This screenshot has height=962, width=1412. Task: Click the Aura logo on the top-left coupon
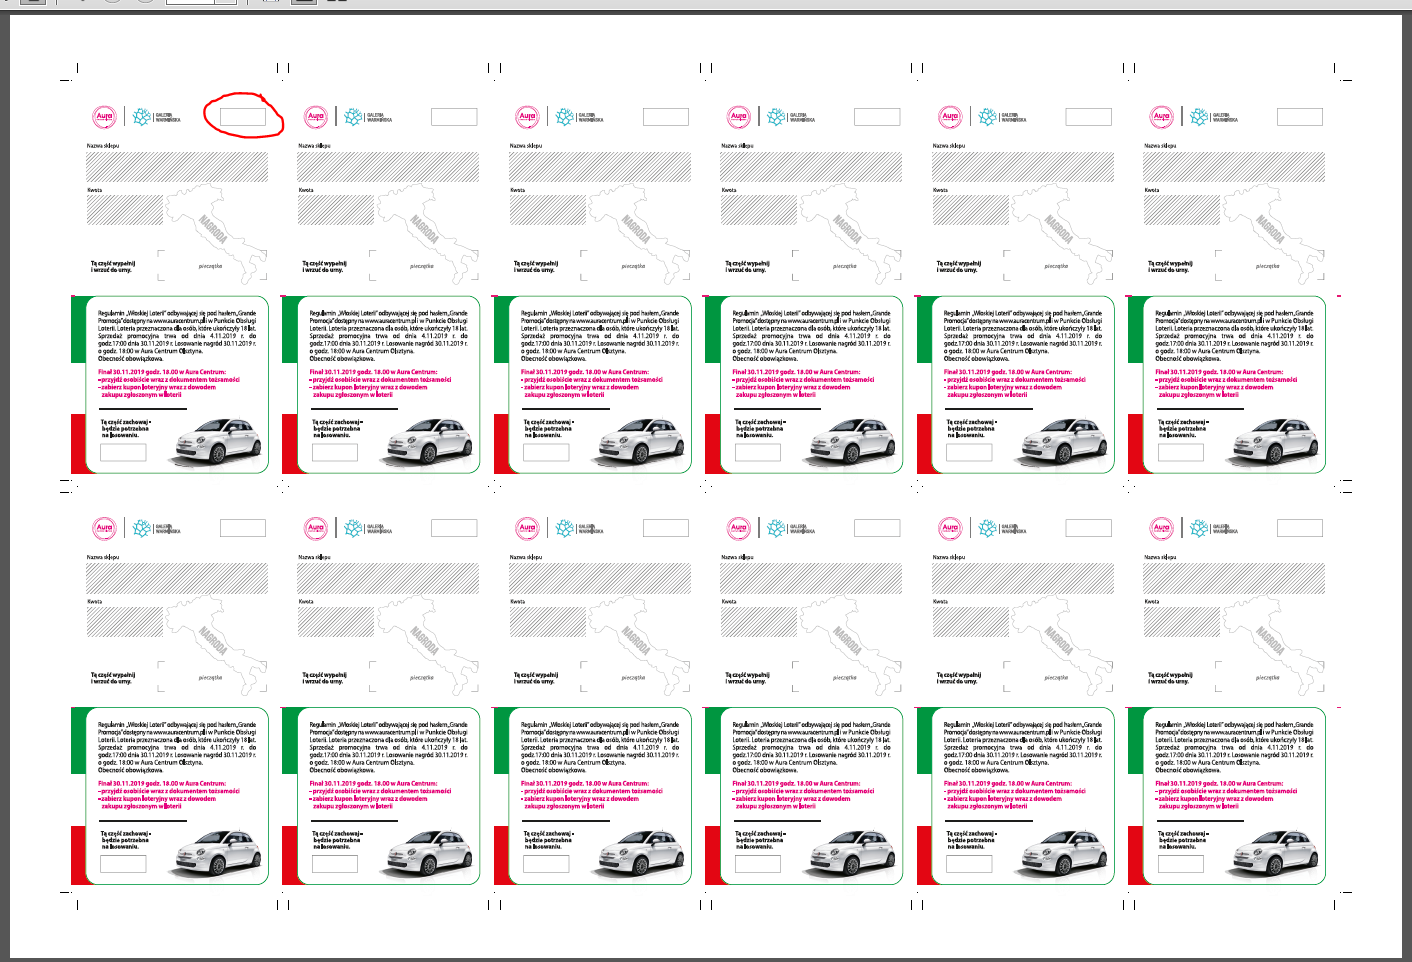[x=104, y=117]
